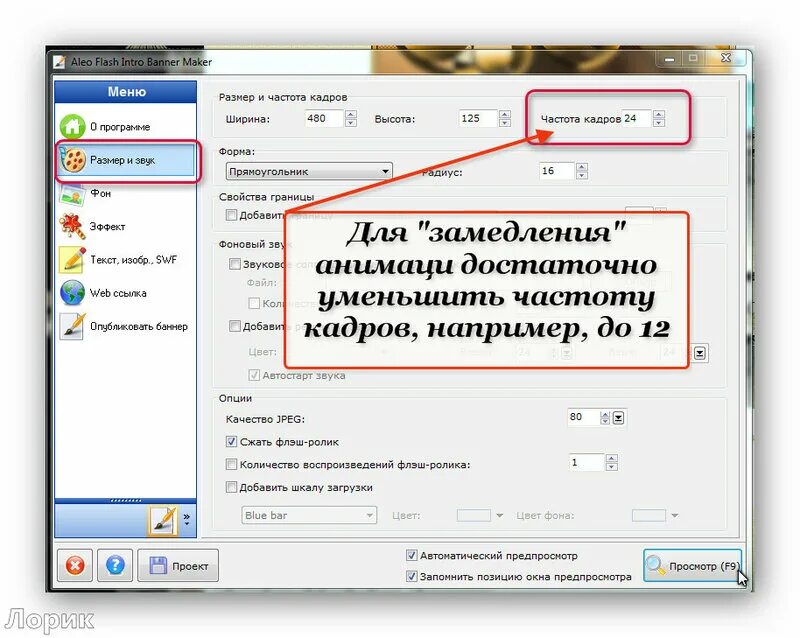
Task: Minimize the Aleo Flash Intro Banner Maker window
Action: pyautogui.click(x=670, y=59)
